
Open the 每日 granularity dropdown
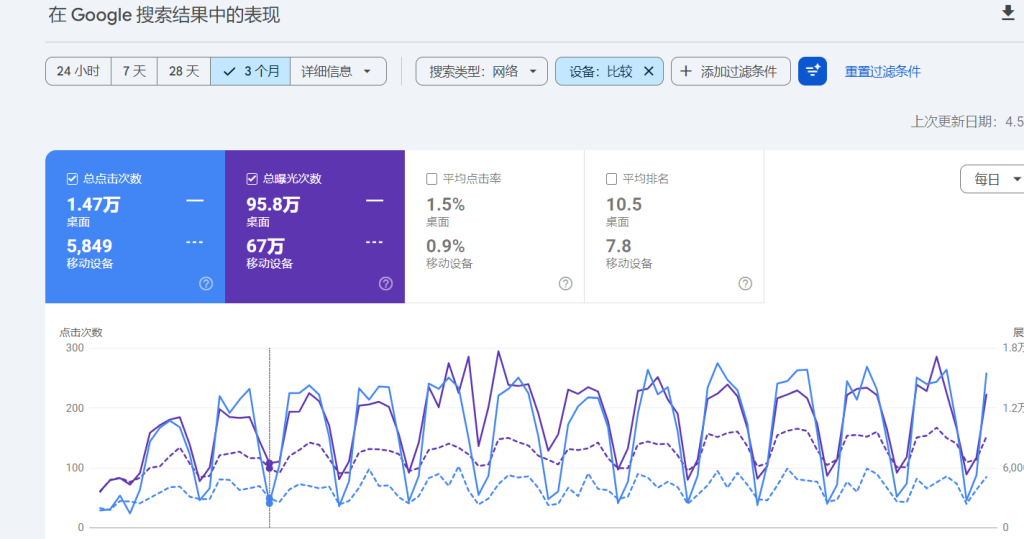click(993, 179)
